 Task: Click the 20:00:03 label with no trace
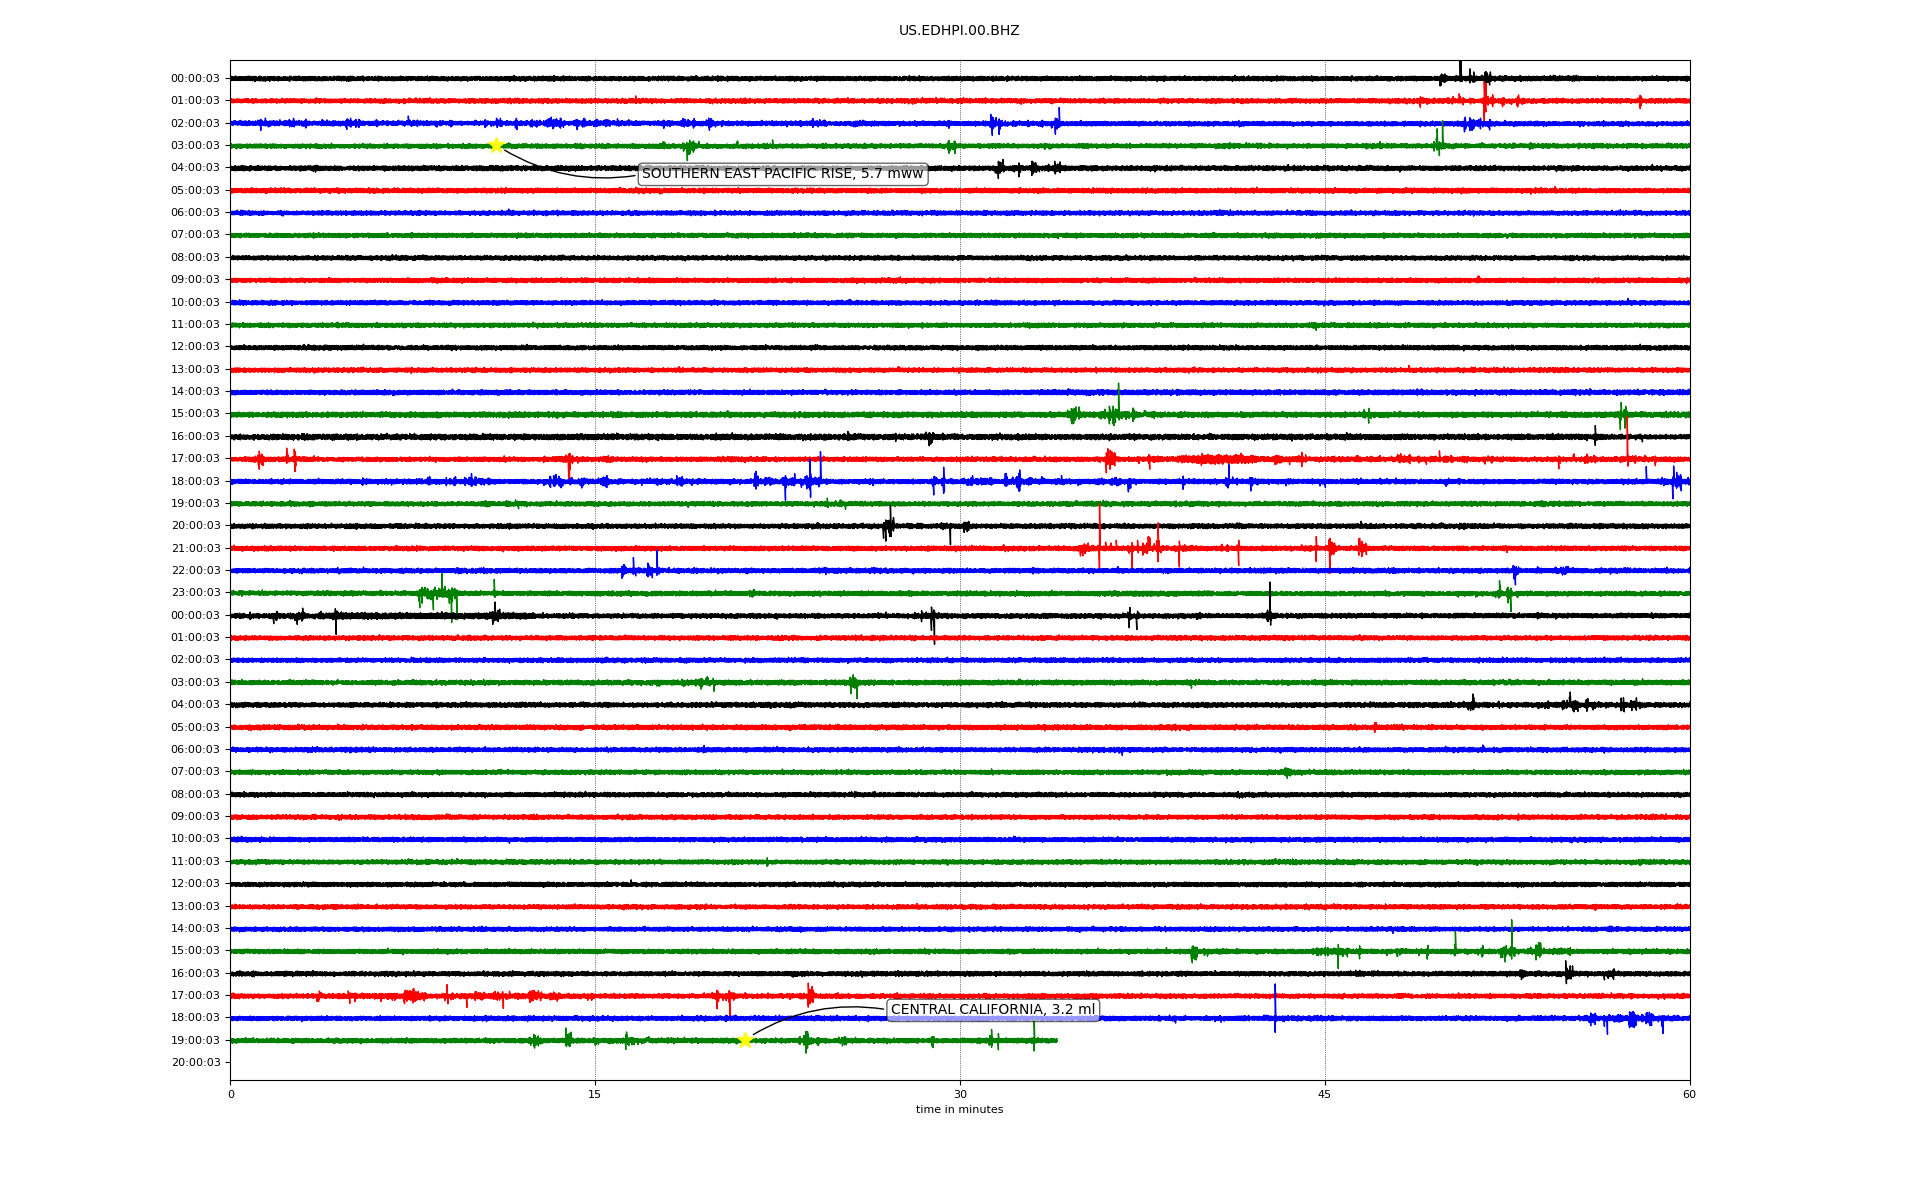[195, 1063]
